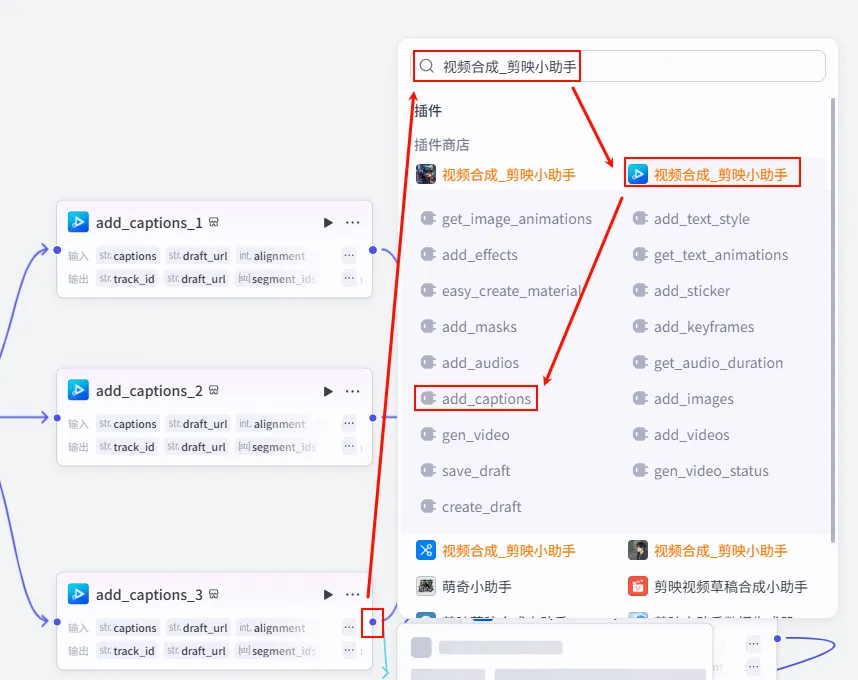Click input port dot of add_captions_2
This screenshot has width=858, height=680.
coord(57,418)
